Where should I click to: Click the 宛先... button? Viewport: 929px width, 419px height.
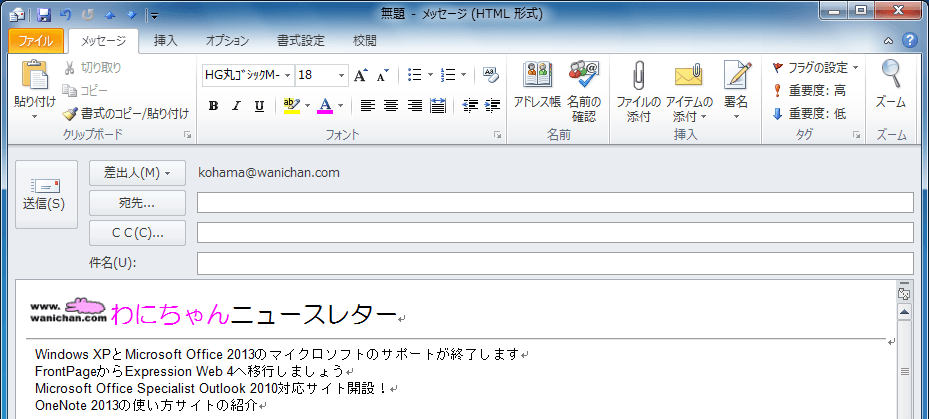[137, 203]
